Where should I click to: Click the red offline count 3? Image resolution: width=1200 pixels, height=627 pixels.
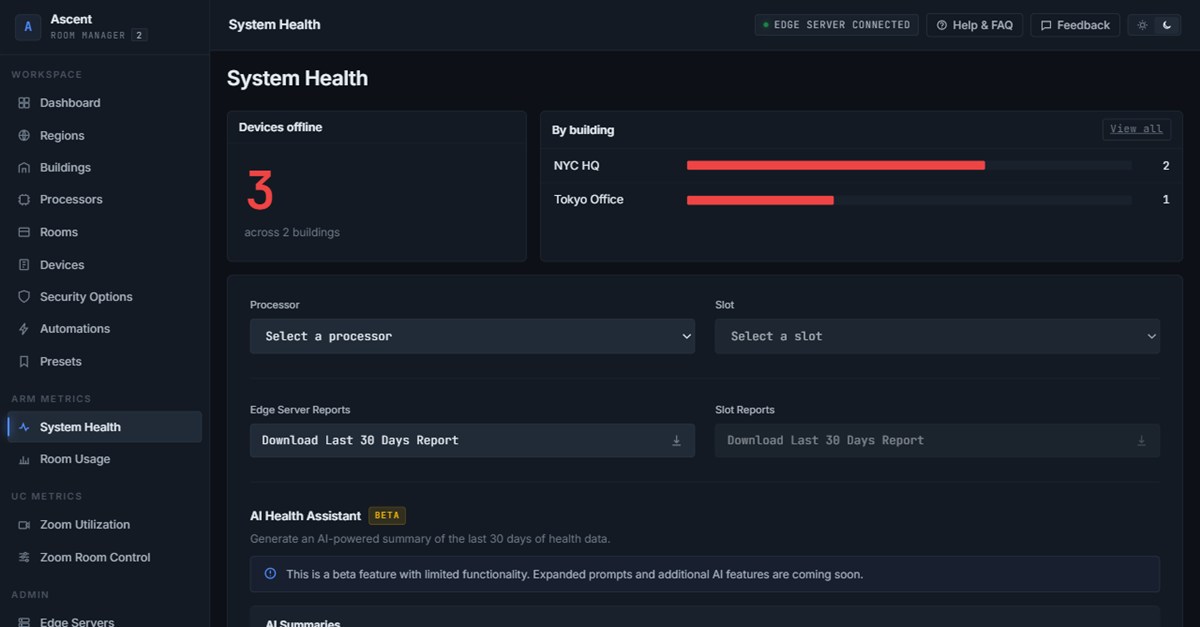[x=260, y=191]
